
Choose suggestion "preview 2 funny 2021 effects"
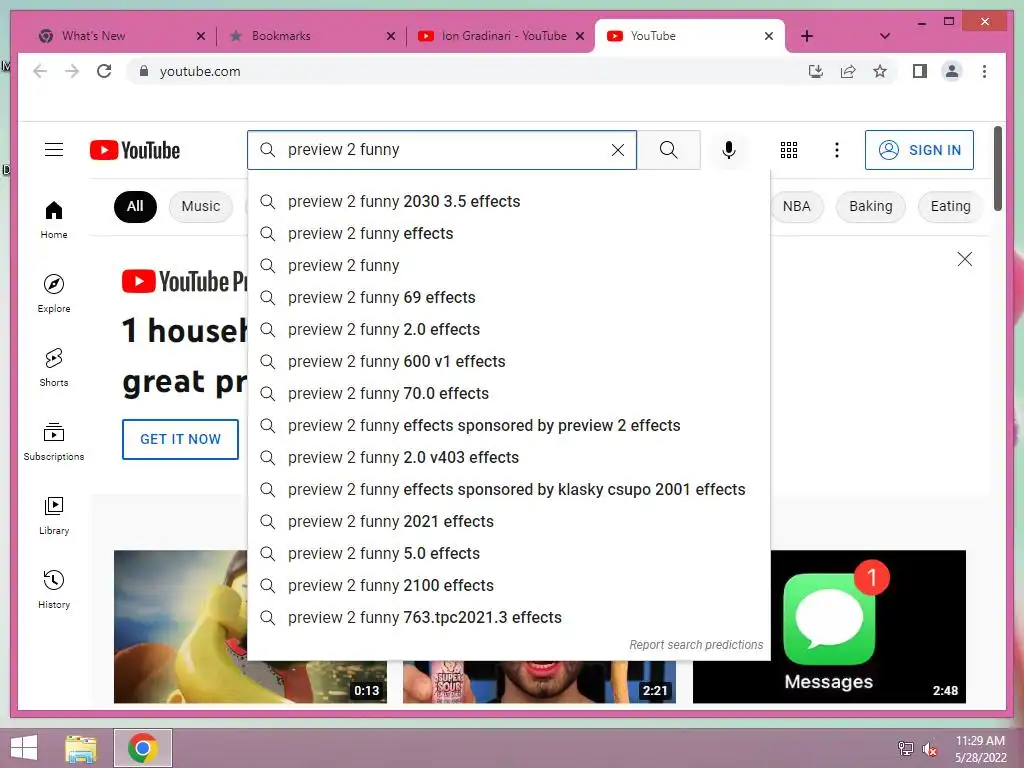click(x=509, y=522)
